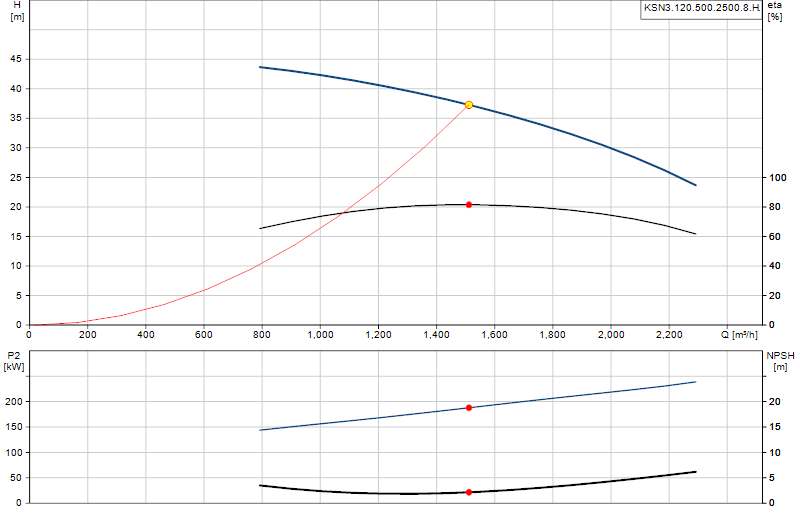This screenshot has width=800, height=520.
Task: Click the 2,000 tick on the Q axis
Action: pyautogui.click(x=611, y=335)
